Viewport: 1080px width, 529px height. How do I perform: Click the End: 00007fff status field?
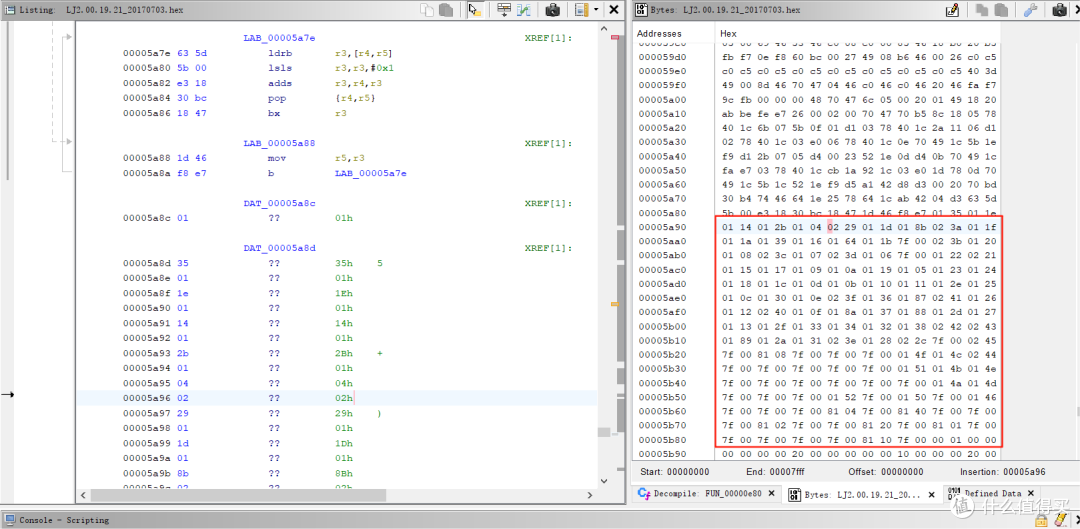pos(776,472)
